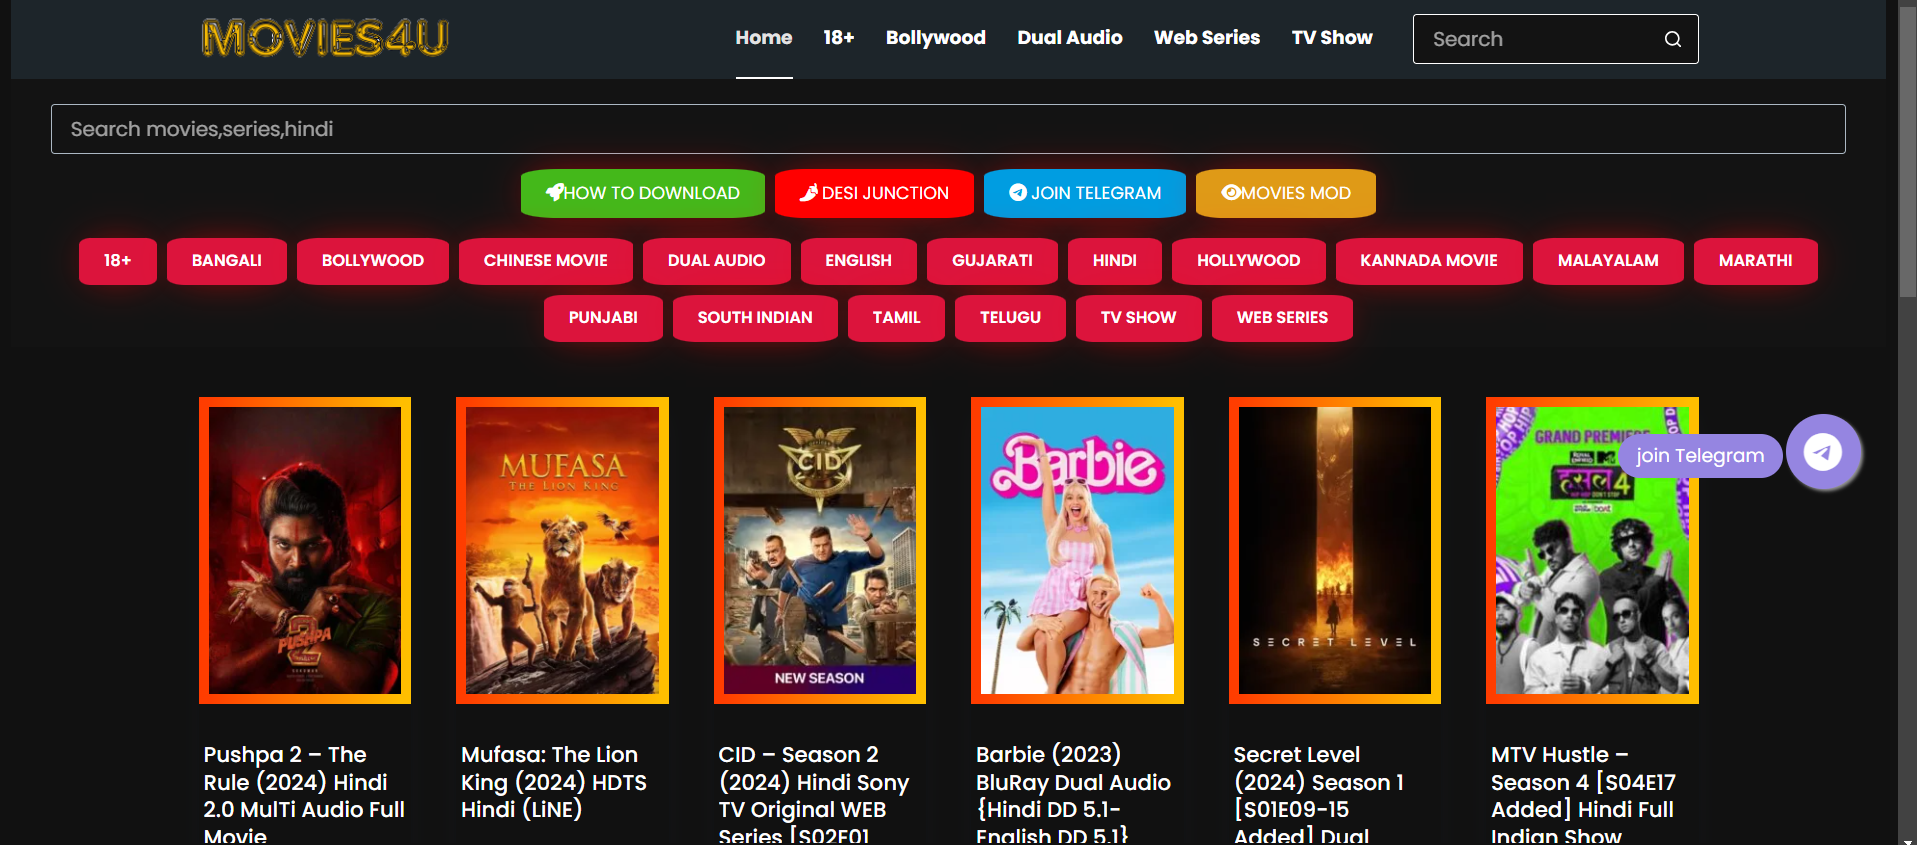Open the Bollywood menu item in navbar
The height and width of the screenshot is (845, 1917).
point(935,38)
